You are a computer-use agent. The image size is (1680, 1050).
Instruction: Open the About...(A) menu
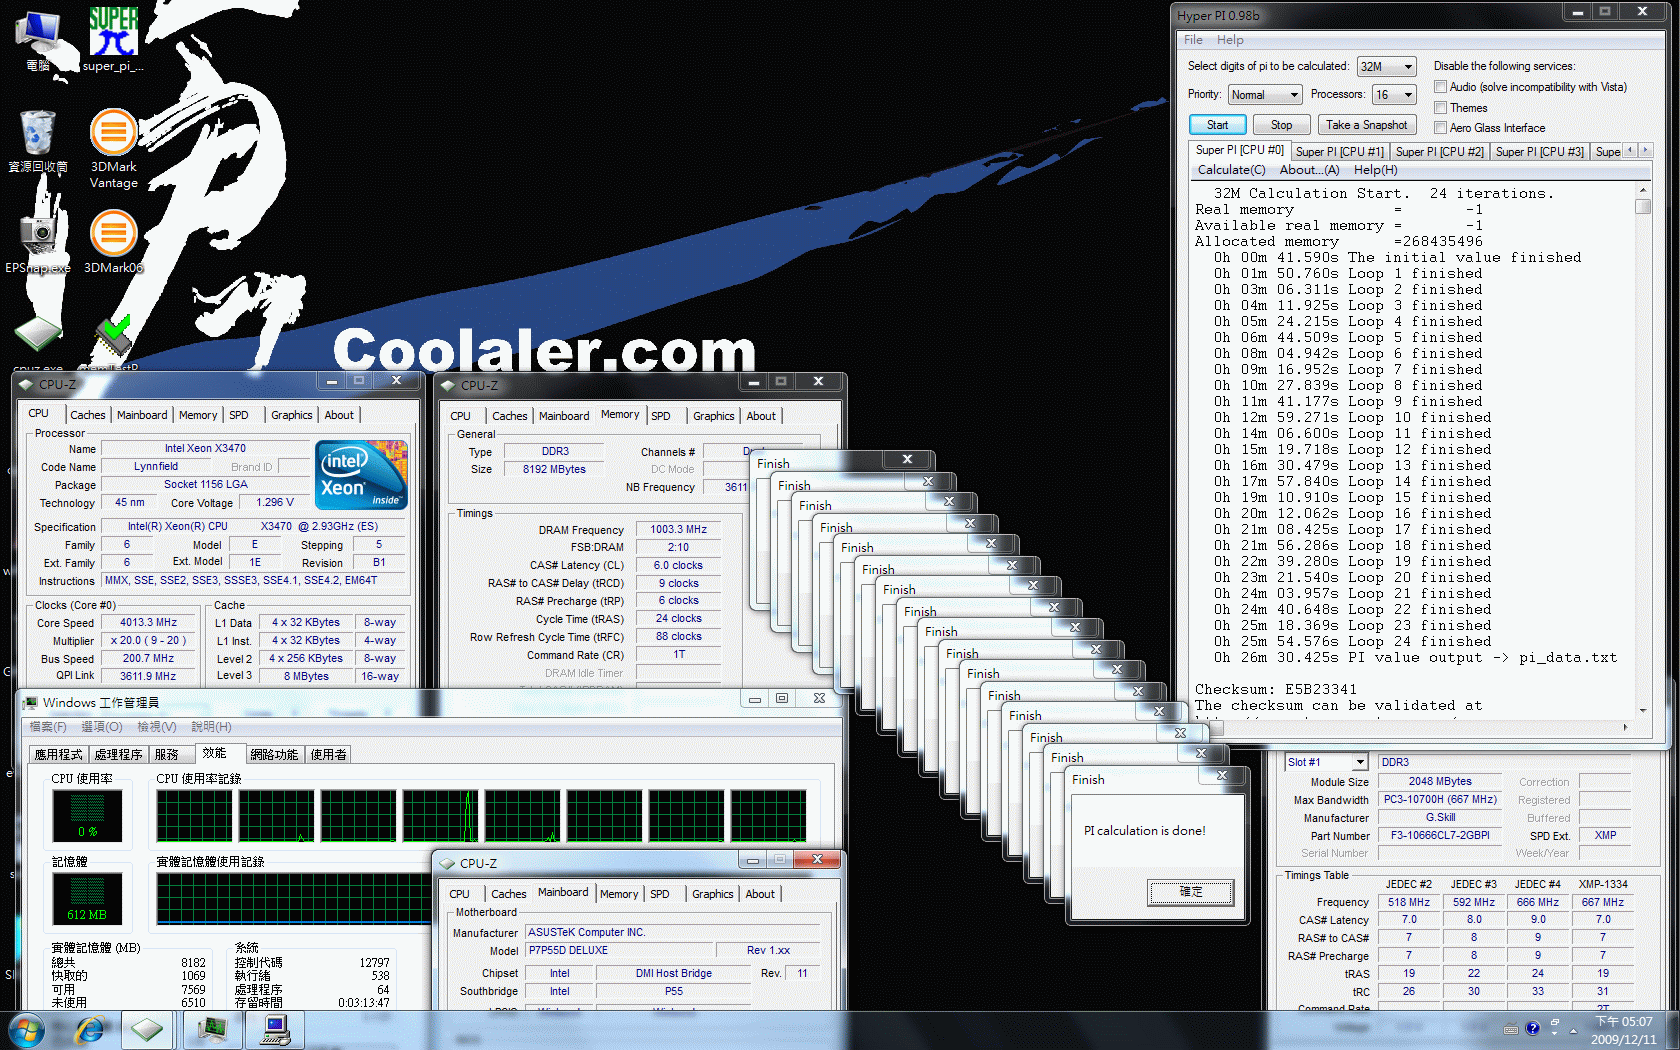tap(1309, 170)
